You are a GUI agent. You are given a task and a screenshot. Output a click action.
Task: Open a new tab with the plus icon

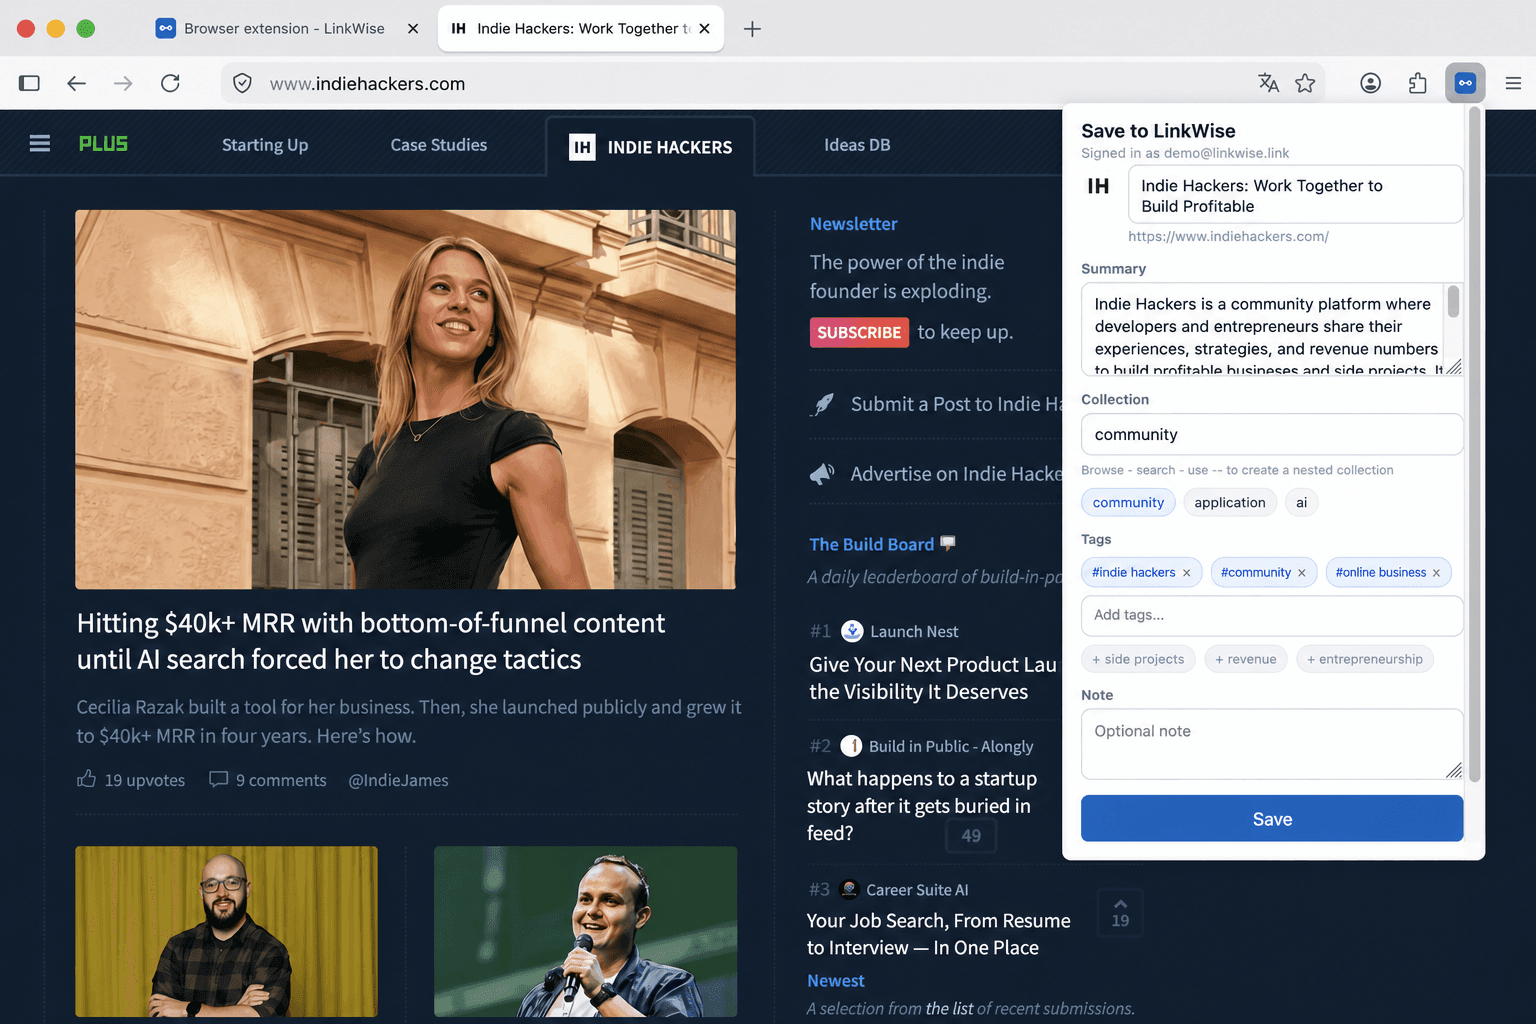[x=752, y=29]
